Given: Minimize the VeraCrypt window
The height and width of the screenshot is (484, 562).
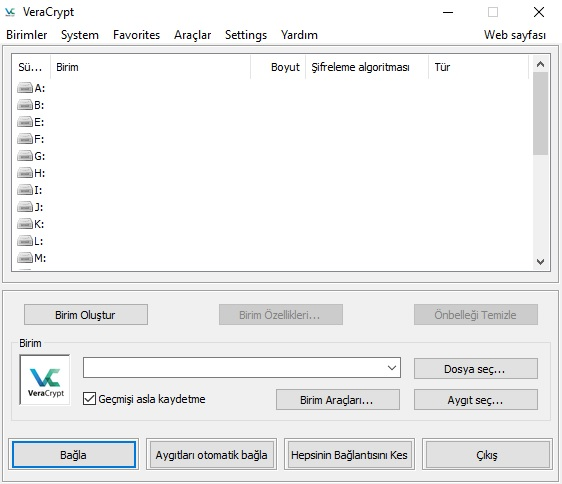Looking at the screenshot, I should tap(448, 12).
